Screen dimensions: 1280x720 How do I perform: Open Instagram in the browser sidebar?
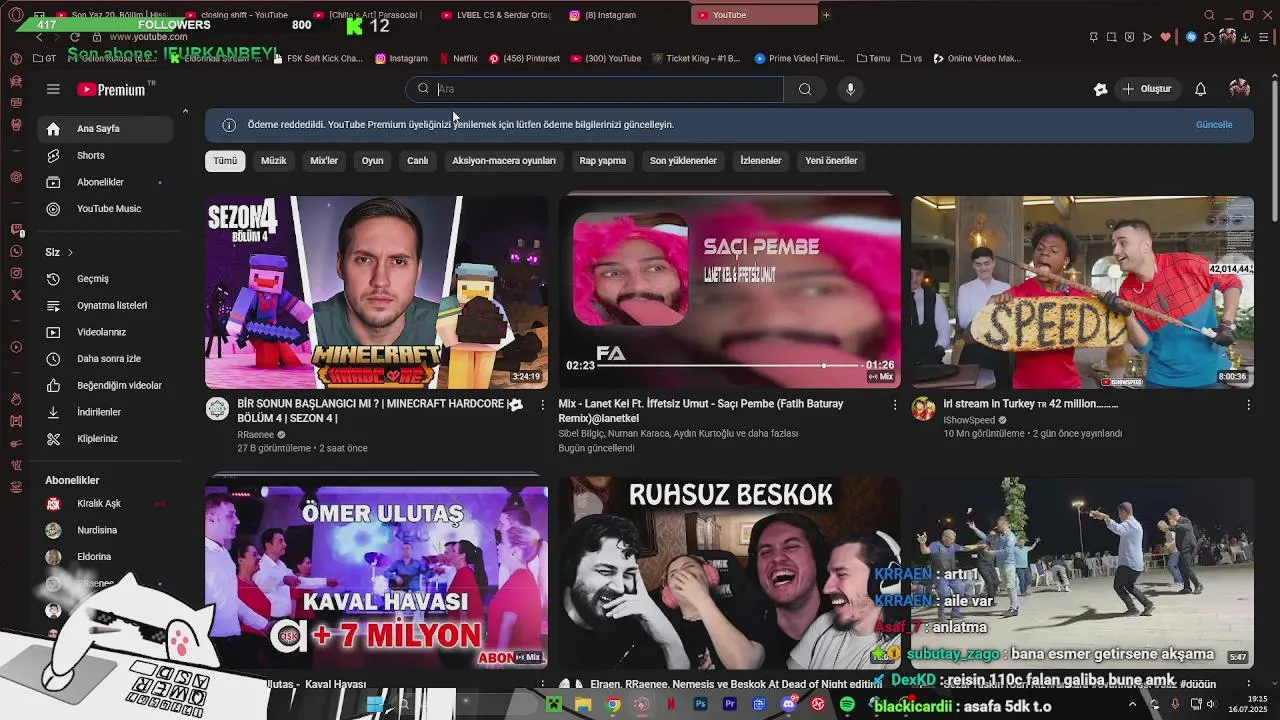pos(16,273)
